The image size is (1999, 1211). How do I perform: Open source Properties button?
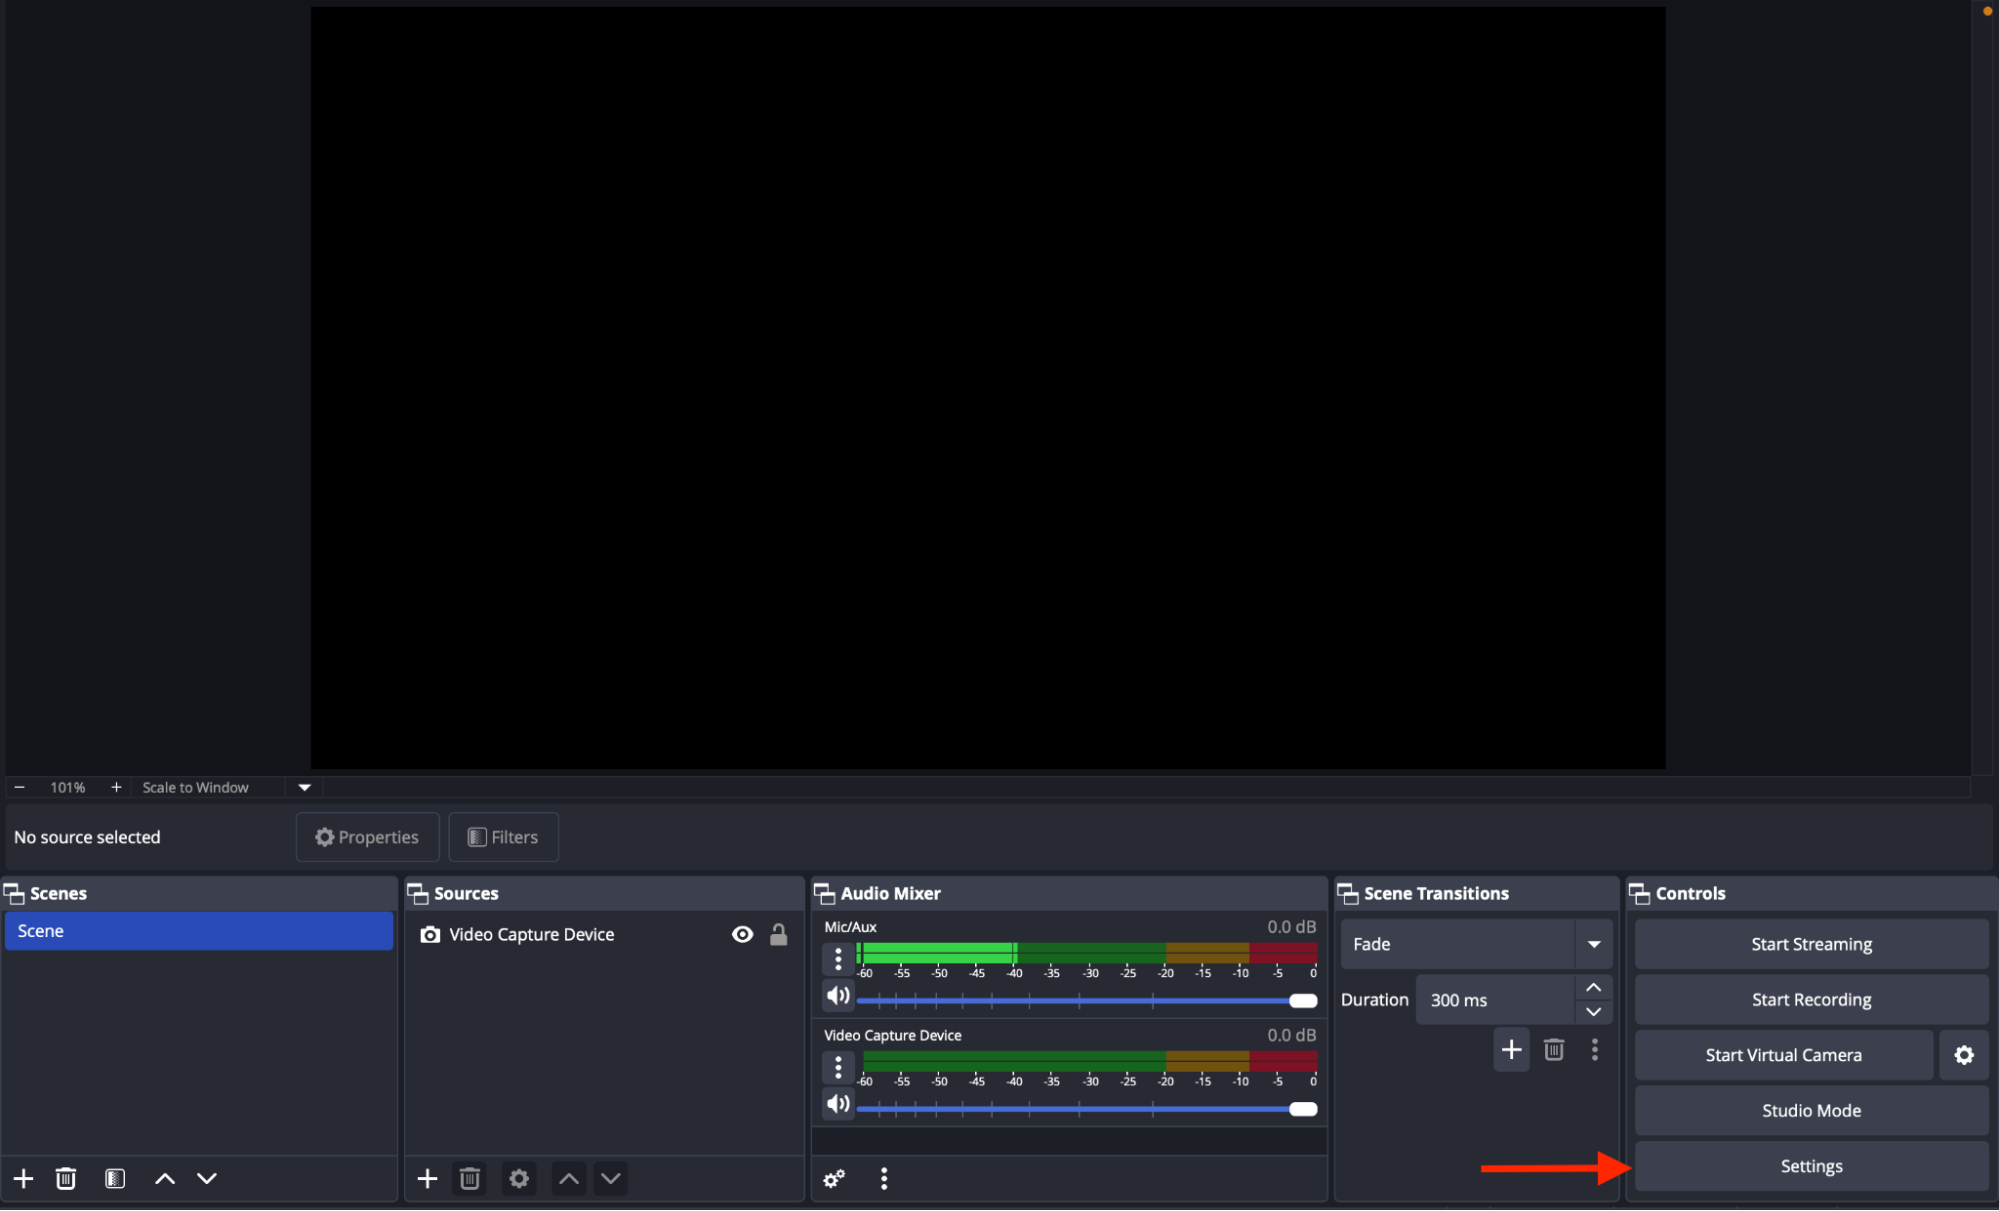(367, 838)
